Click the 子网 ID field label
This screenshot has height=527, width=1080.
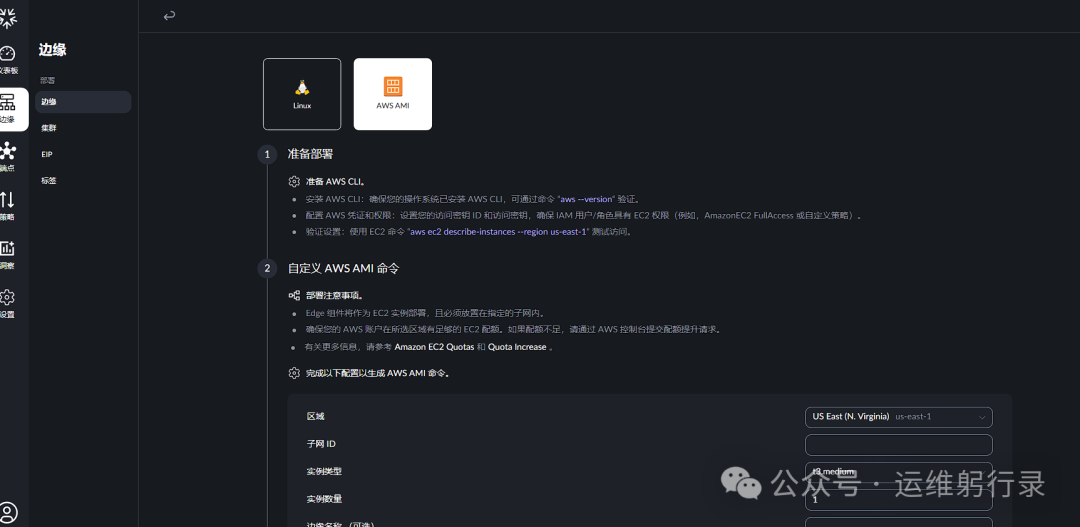coord(321,444)
